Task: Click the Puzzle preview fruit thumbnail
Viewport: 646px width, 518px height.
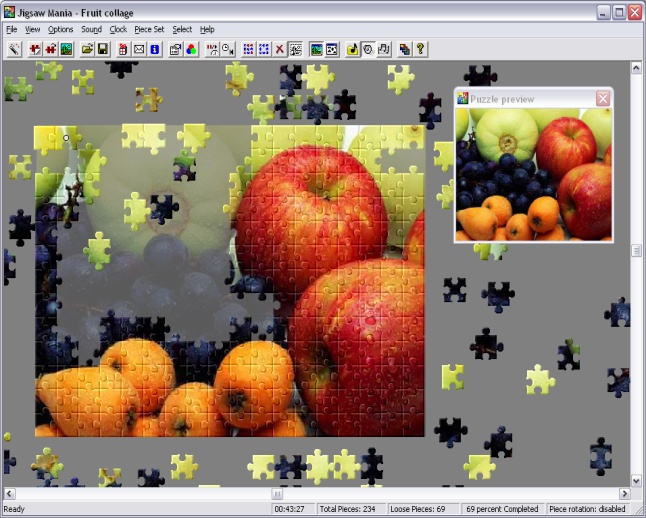Action: tap(533, 174)
